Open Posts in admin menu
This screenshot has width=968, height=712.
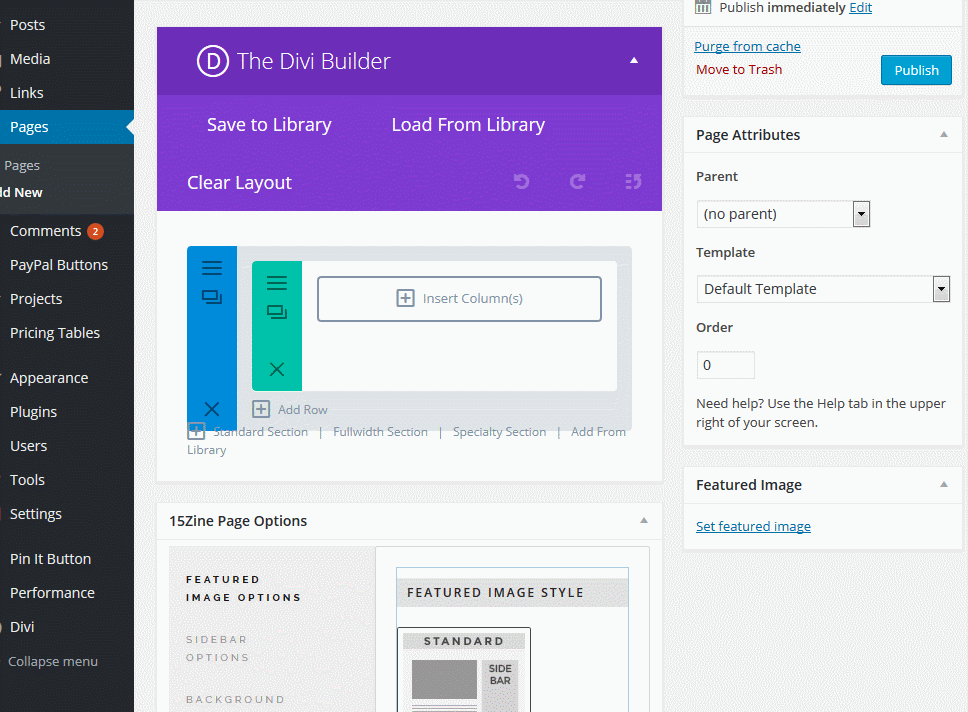28,25
